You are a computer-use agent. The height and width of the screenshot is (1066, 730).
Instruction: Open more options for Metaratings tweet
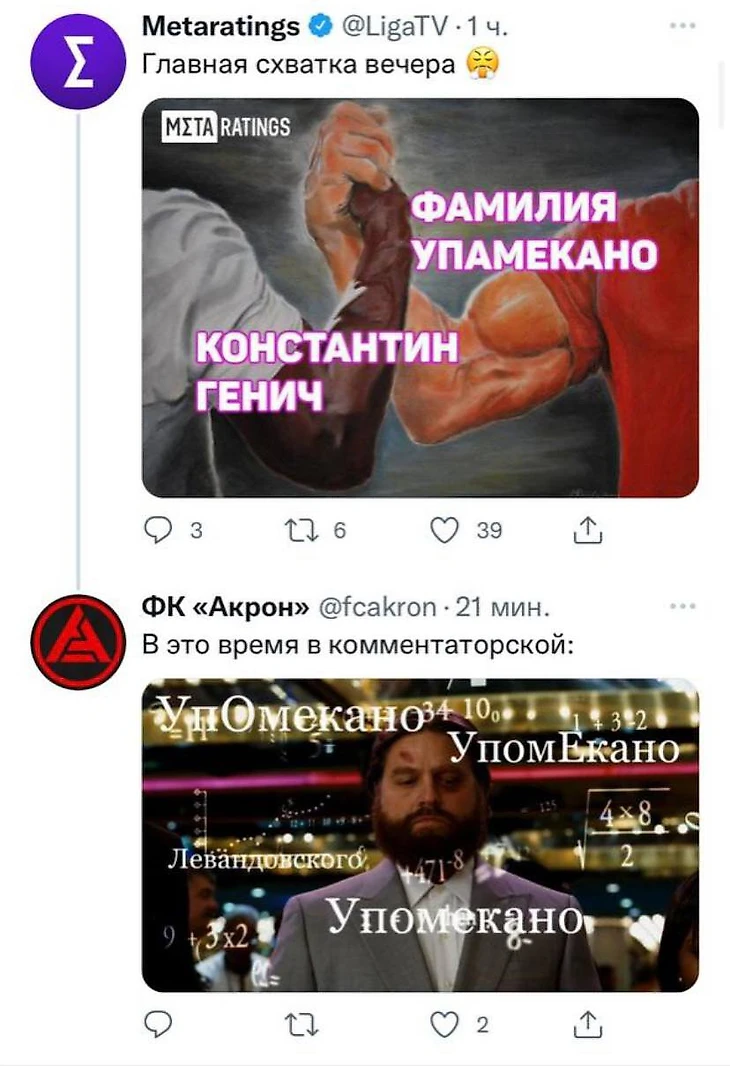682,25
